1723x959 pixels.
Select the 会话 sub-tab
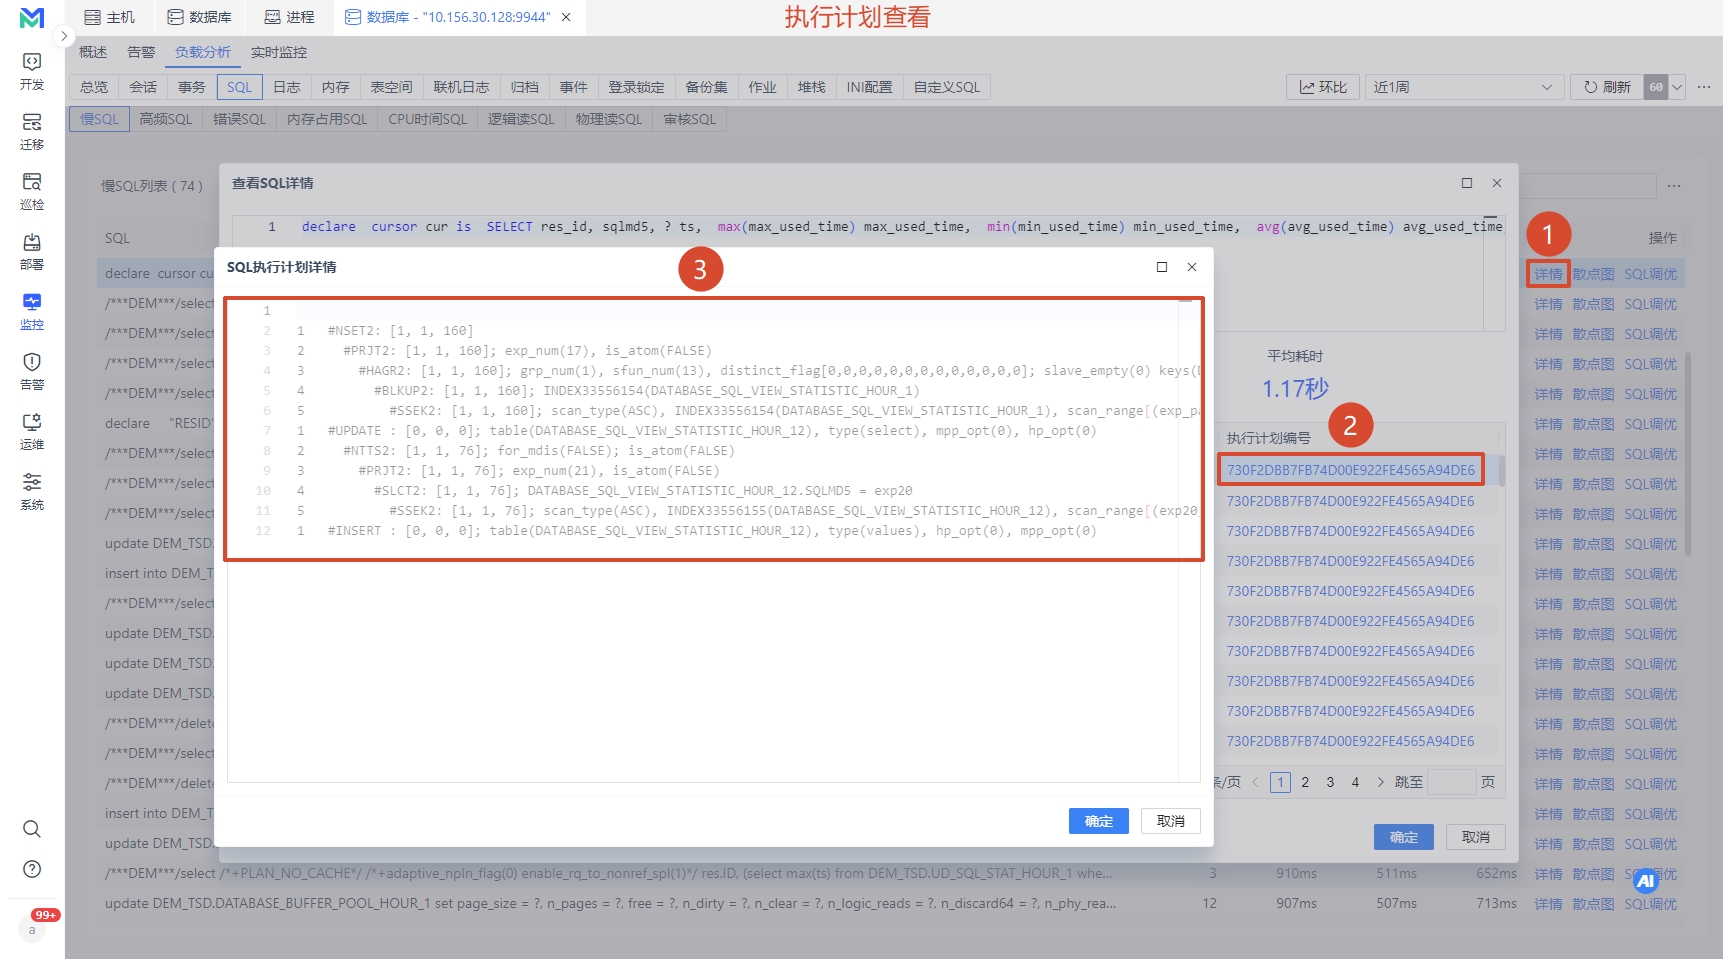click(143, 87)
